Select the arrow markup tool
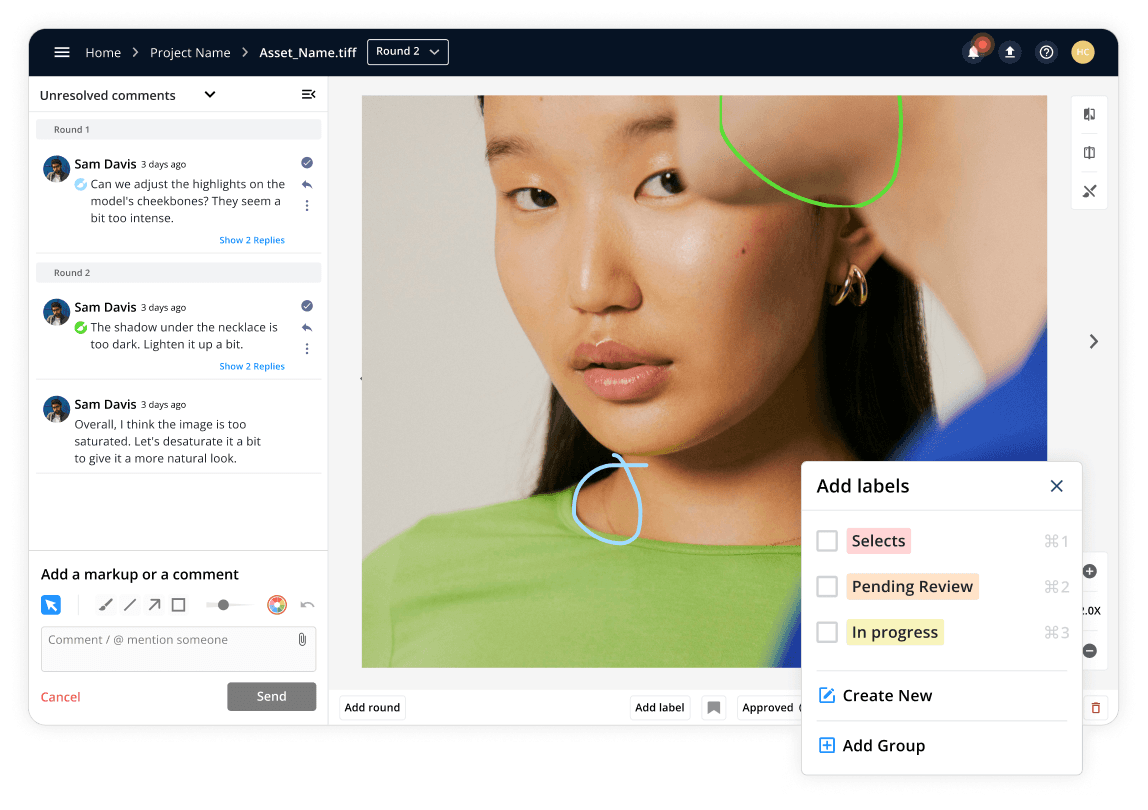1148x810 pixels. (153, 605)
